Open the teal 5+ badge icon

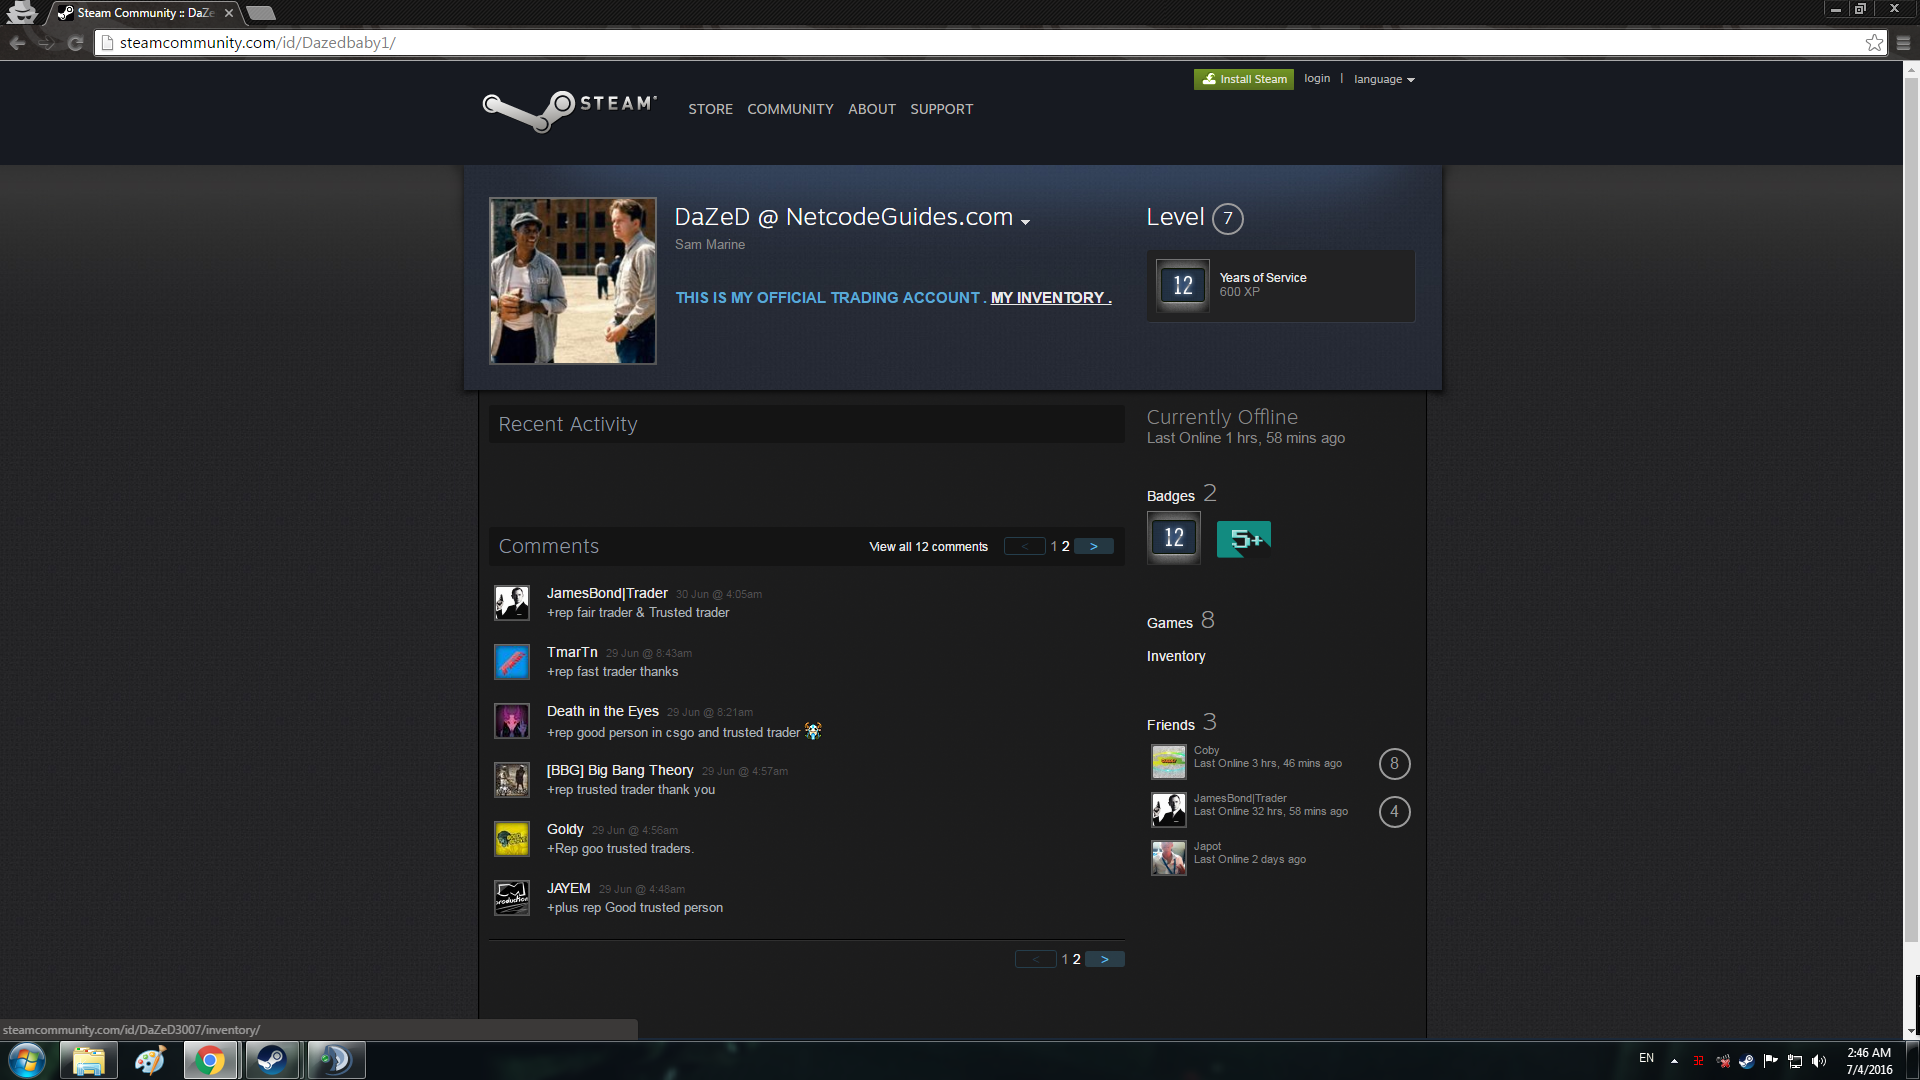pyautogui.click(x=1243, y=539)
